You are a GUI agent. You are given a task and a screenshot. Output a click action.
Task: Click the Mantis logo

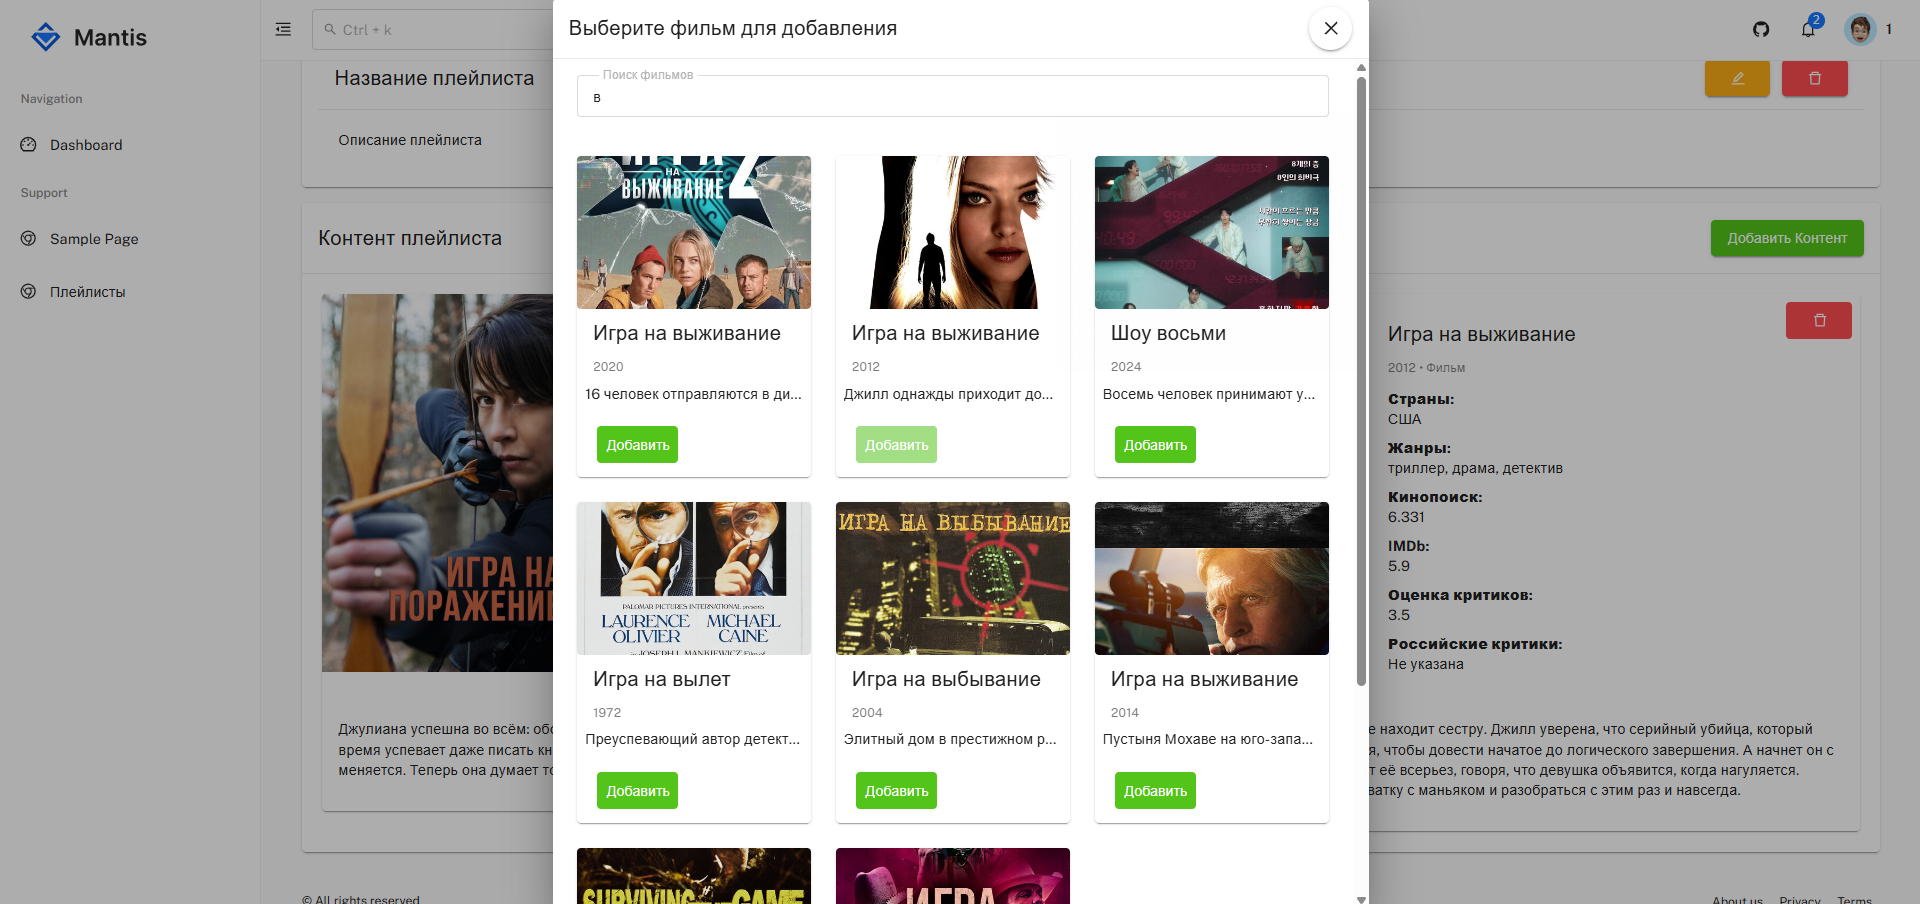click(x=88, y=37)
